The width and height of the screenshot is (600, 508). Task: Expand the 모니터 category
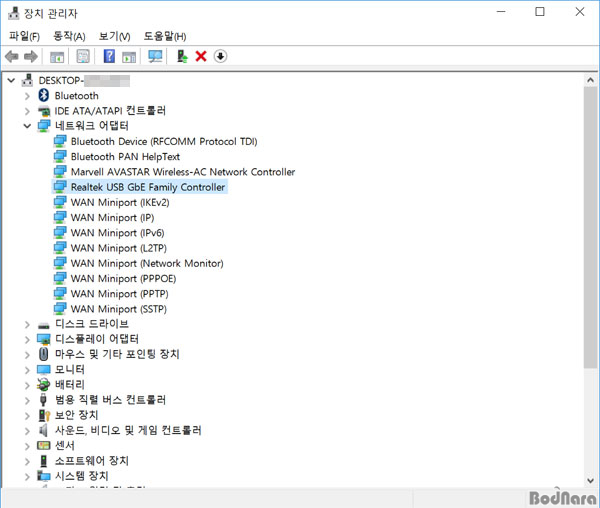pyautogui.click(x=27, y=370)
